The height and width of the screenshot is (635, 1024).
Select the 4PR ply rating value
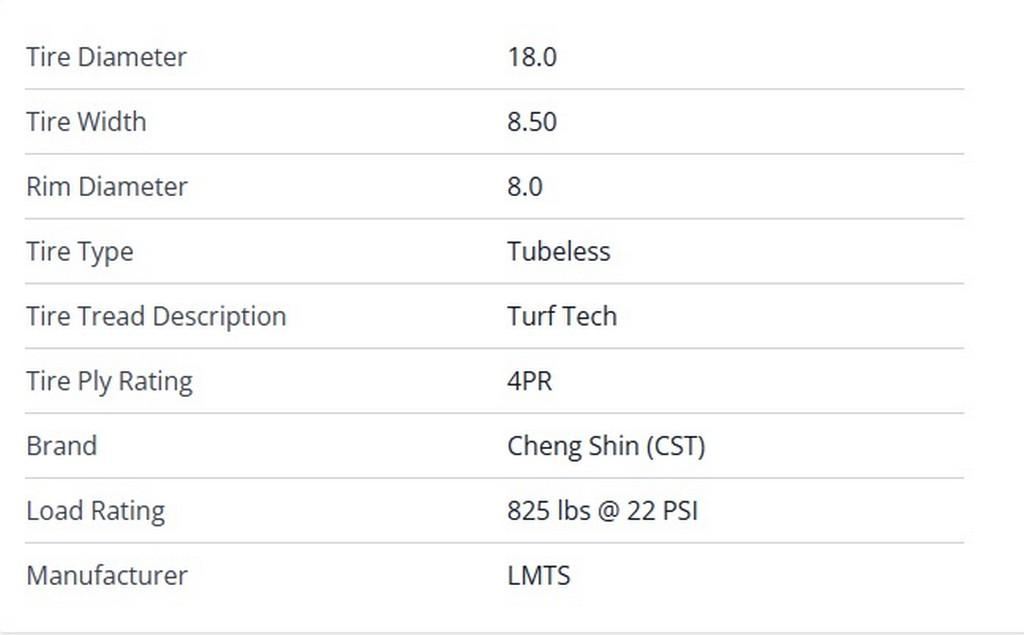(529, 382)
